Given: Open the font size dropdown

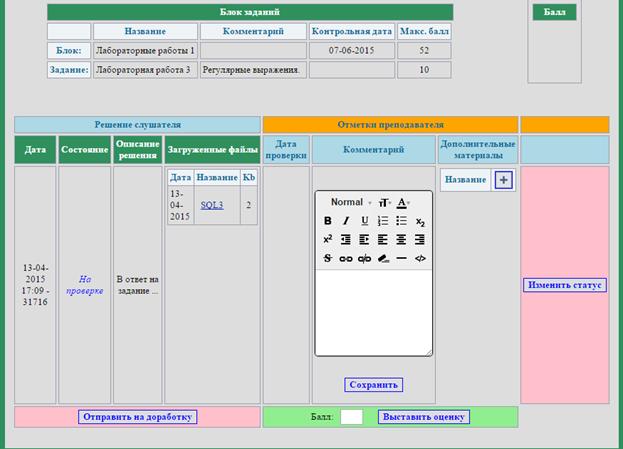Looking at the screenshot, I should 383,202.
